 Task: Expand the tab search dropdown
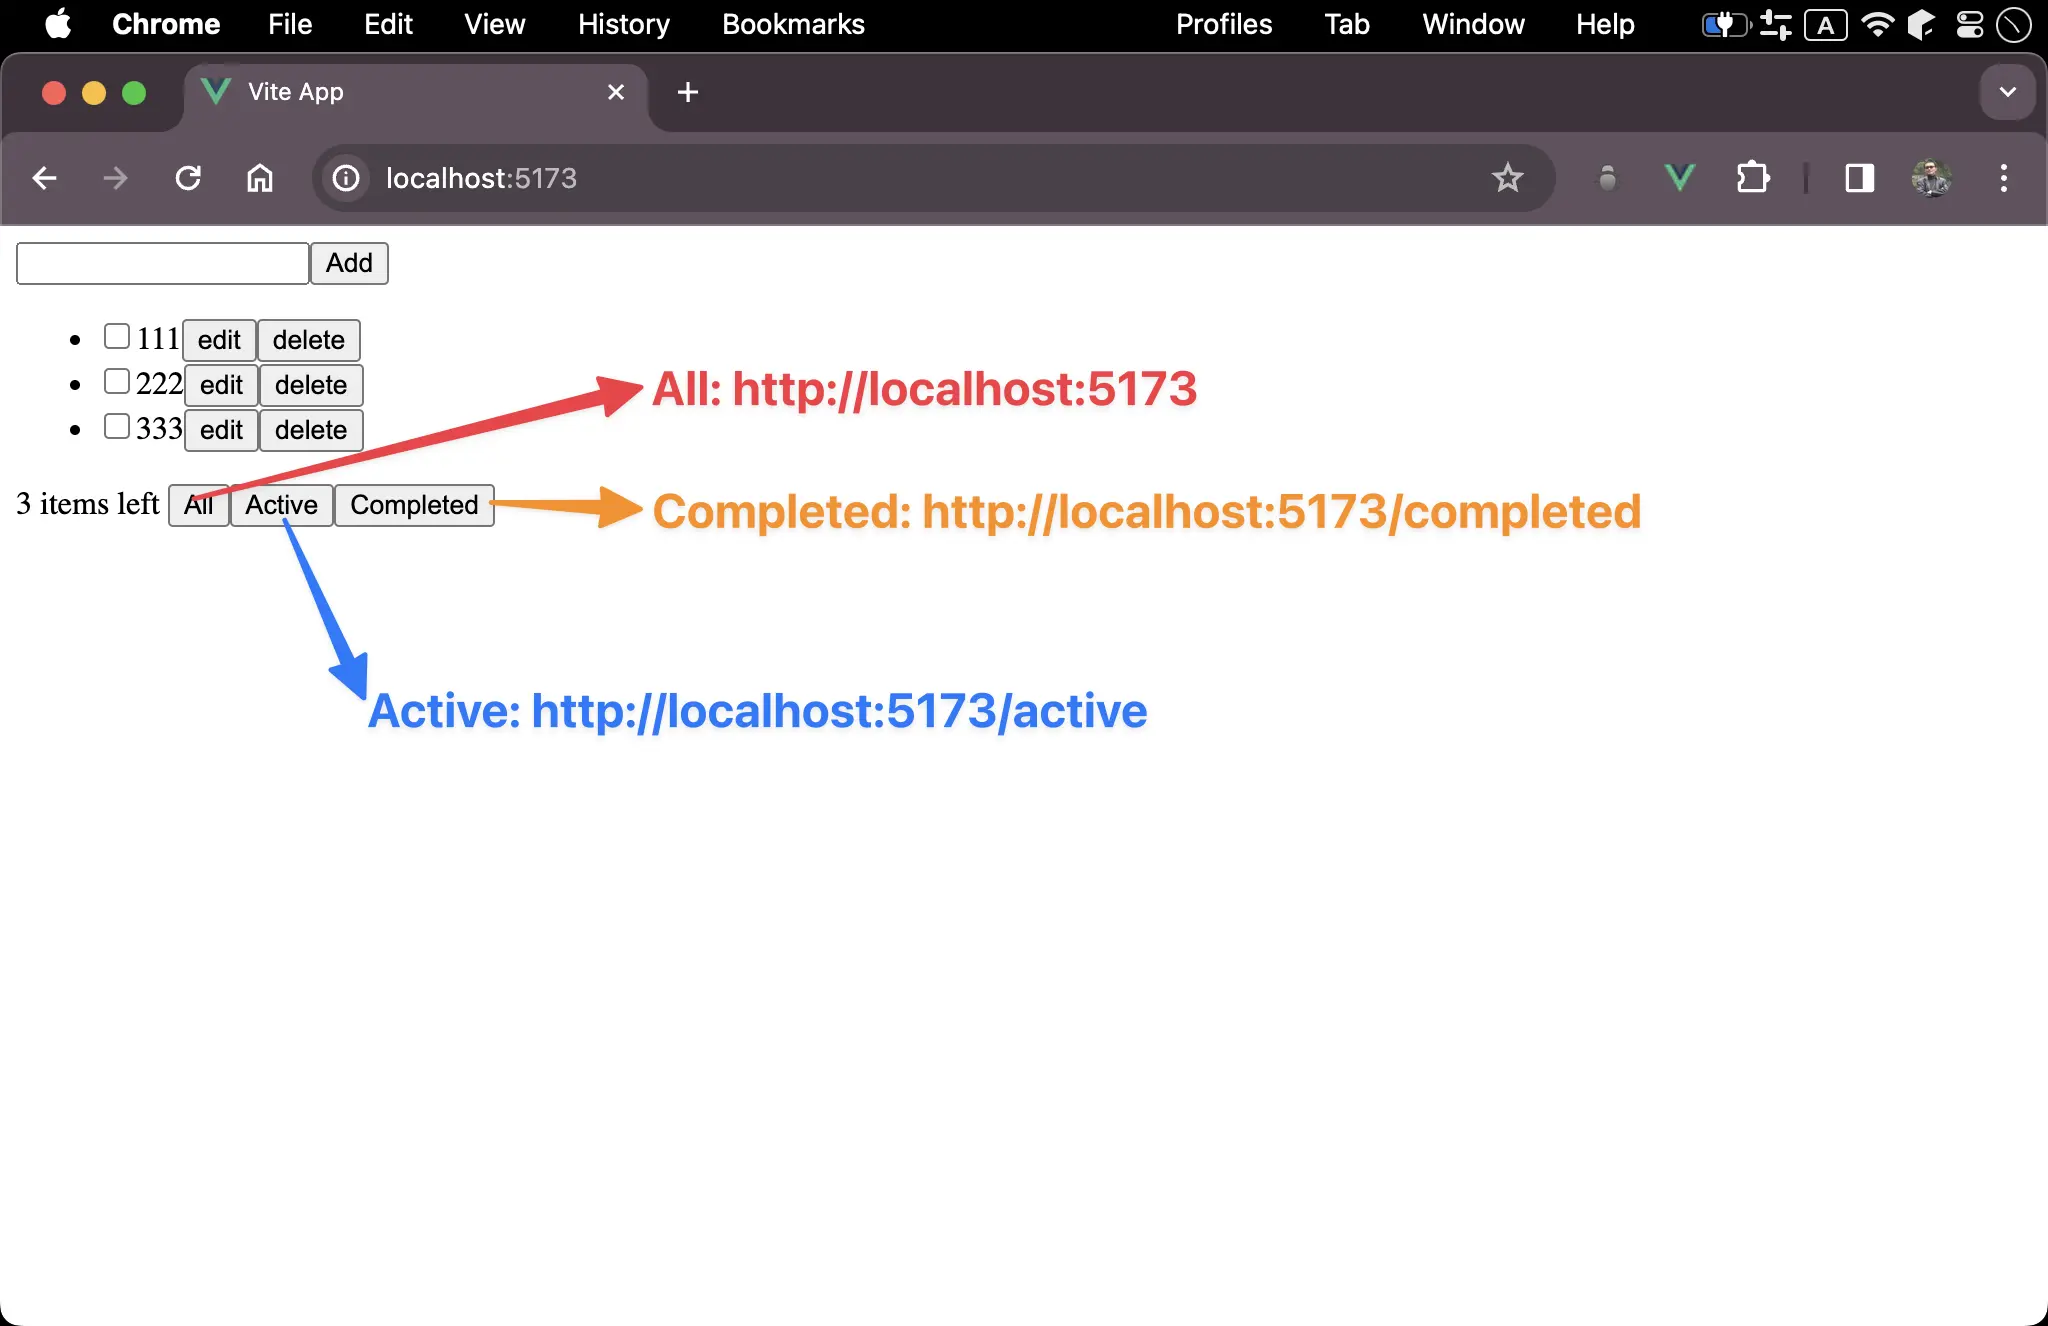pyautogui.click(x=2007, y=92)
